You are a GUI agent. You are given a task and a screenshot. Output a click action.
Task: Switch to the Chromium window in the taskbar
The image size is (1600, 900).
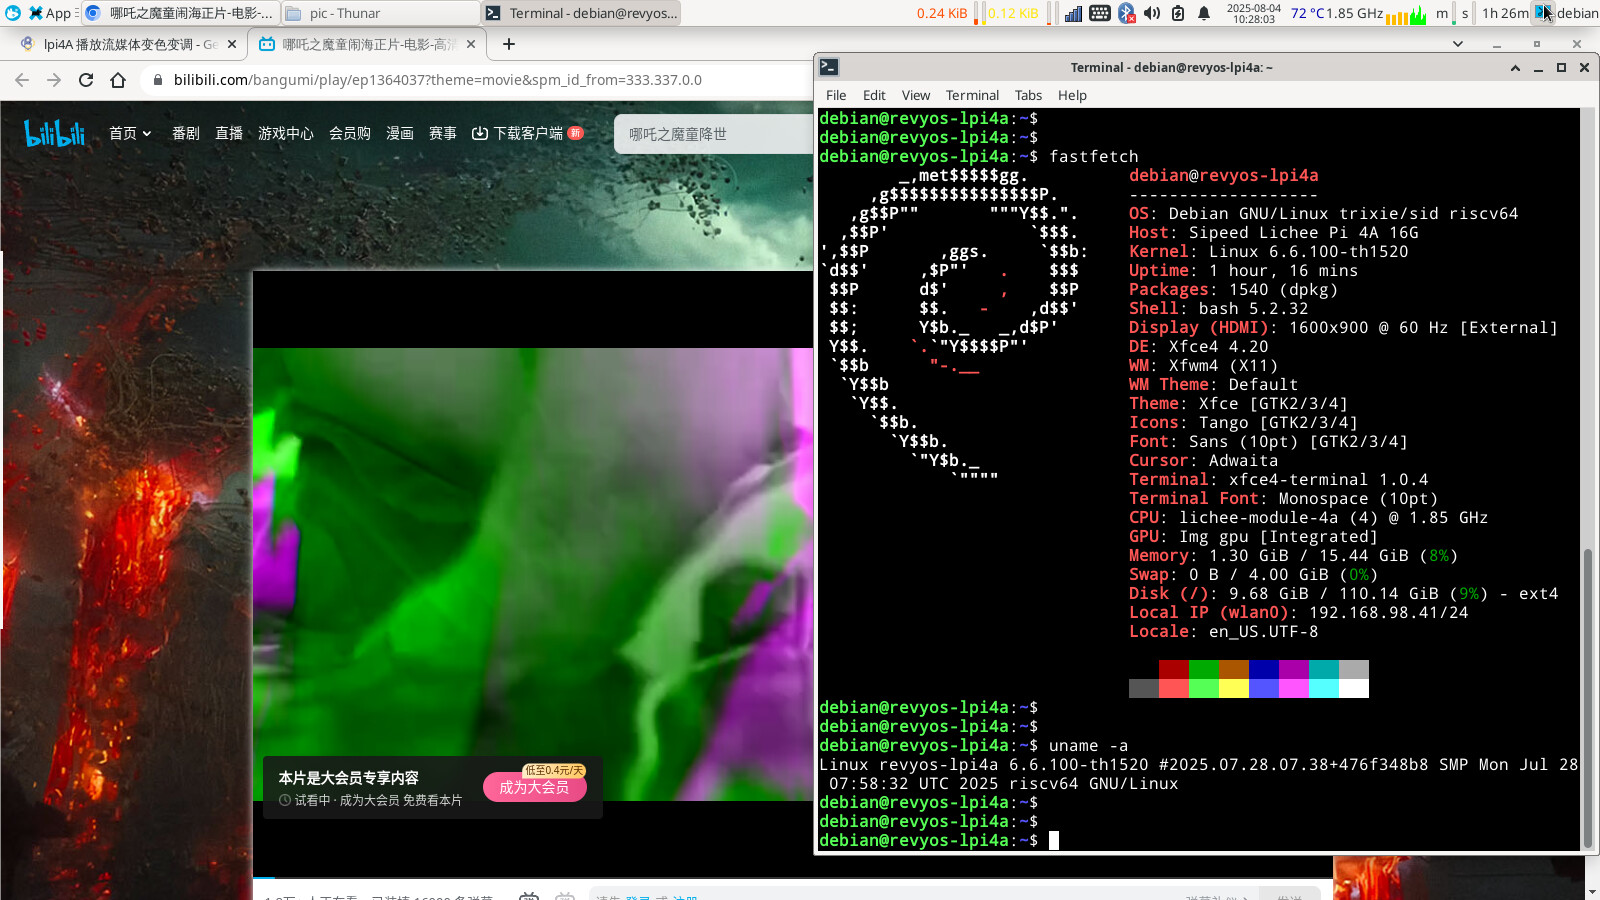click(179, 13)
